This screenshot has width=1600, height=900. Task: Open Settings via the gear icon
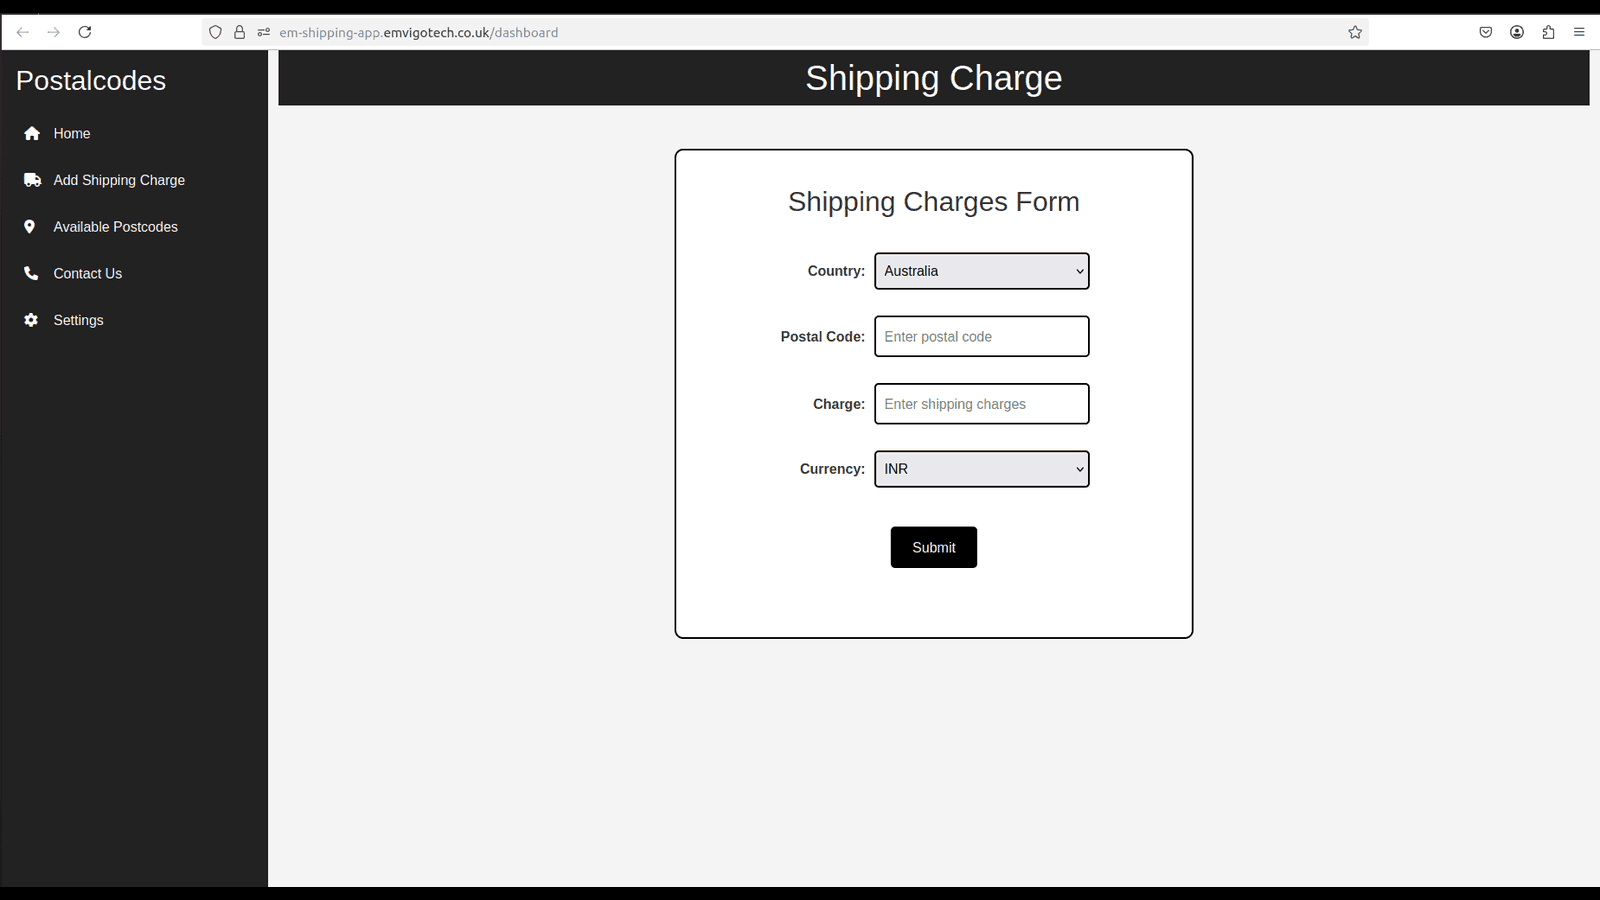[31, 320]
